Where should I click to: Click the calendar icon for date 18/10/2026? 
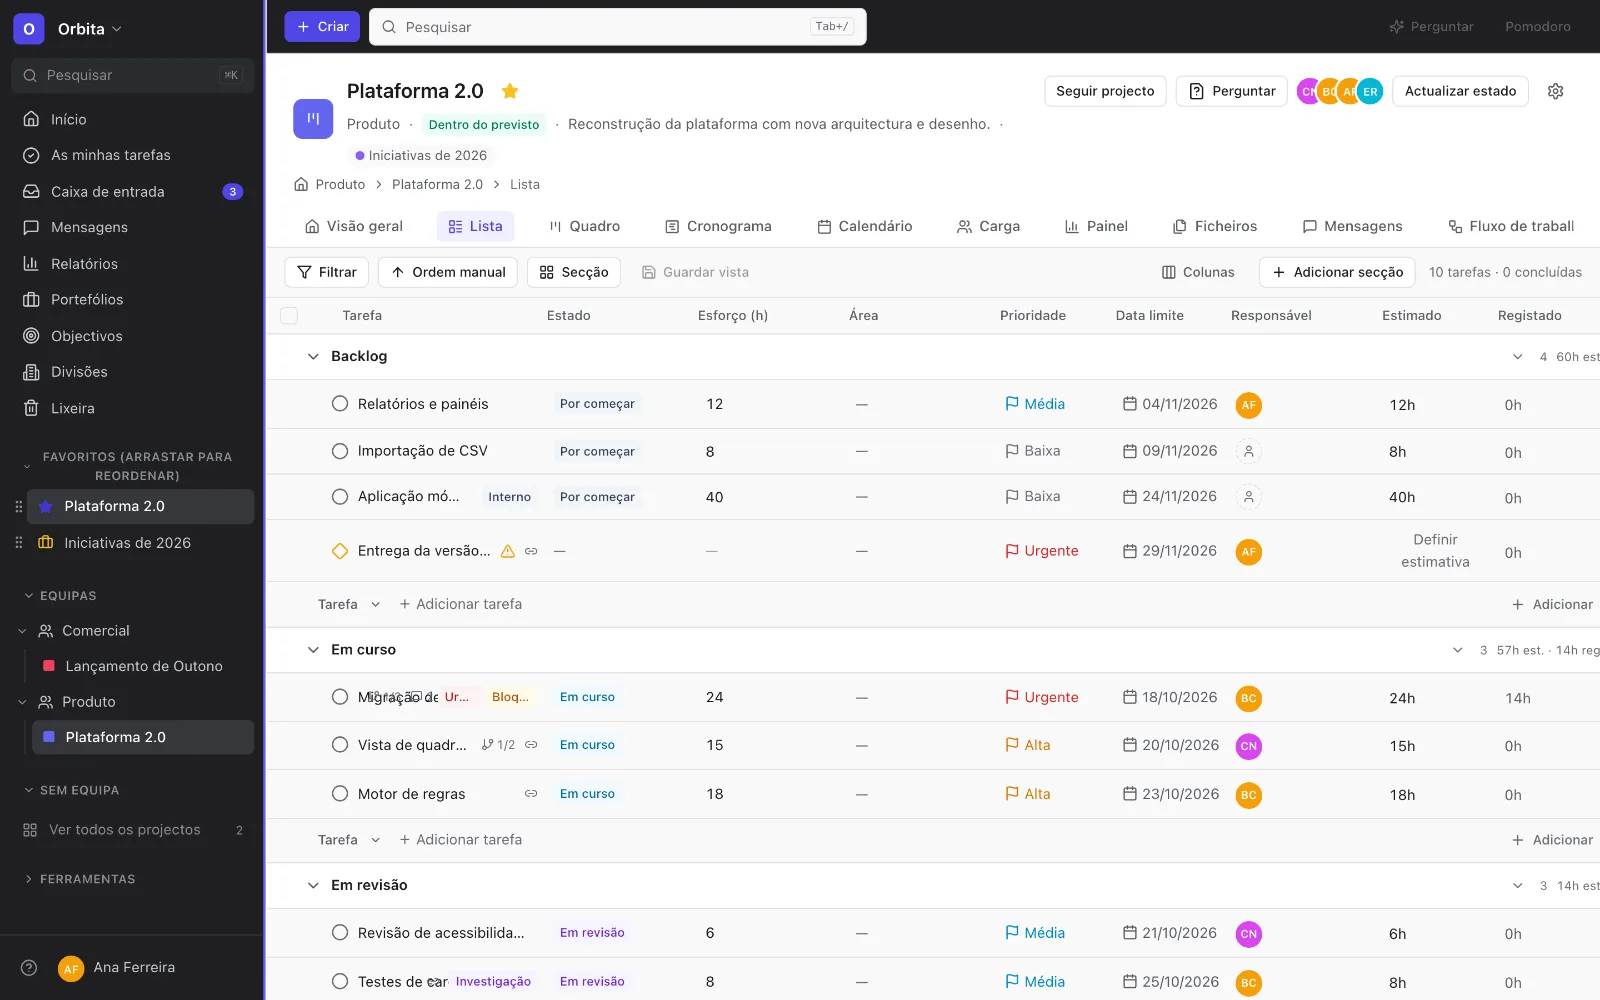[x=1130, y=697]
